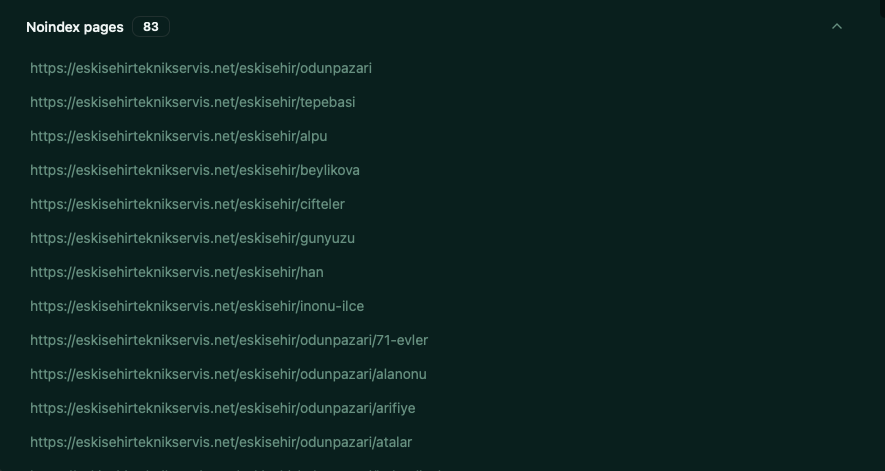This screenshot has width=885, height=471.
Task: Visit the odunpazari/alanonu link
Action: click(x=228, y=374)
